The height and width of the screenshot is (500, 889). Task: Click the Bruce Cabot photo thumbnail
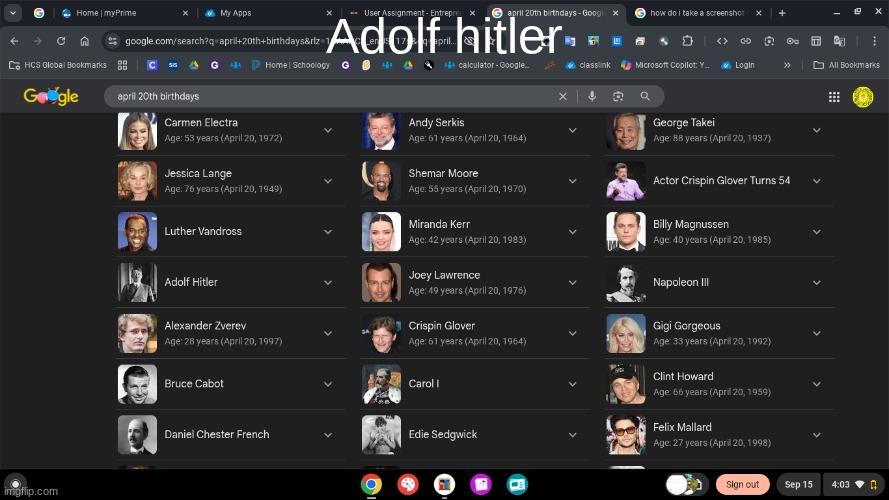point(137,384)
